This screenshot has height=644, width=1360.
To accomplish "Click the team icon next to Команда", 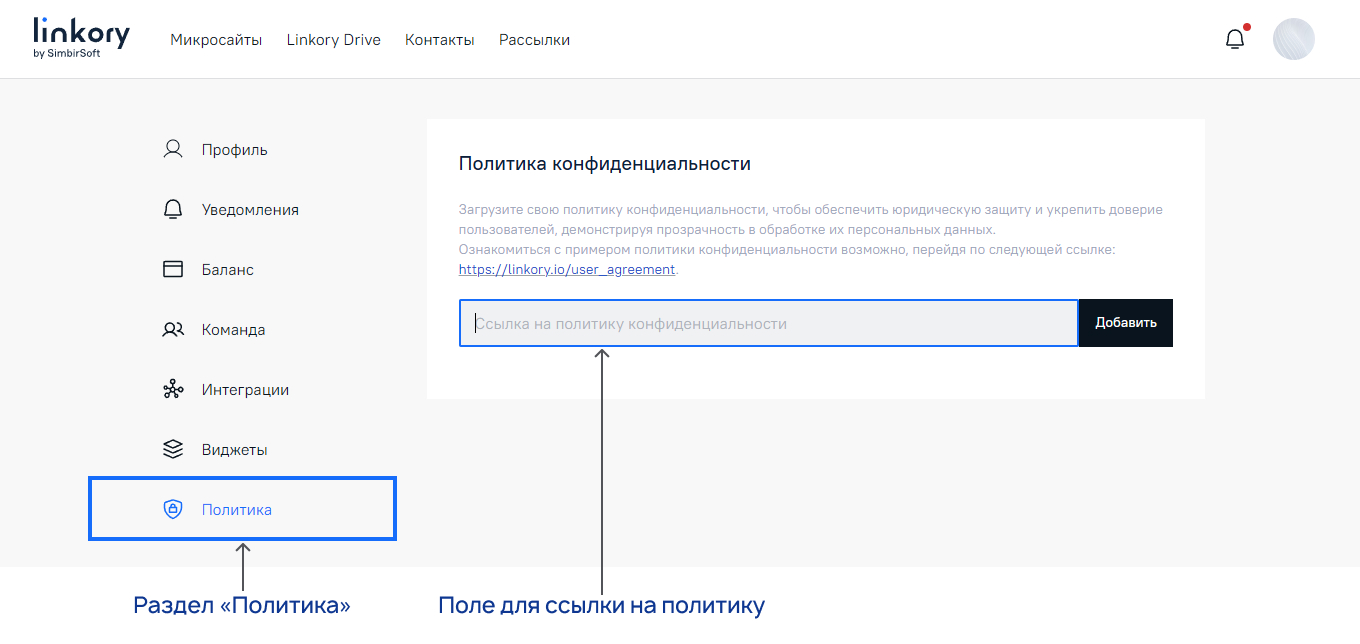I will (171, 328).
